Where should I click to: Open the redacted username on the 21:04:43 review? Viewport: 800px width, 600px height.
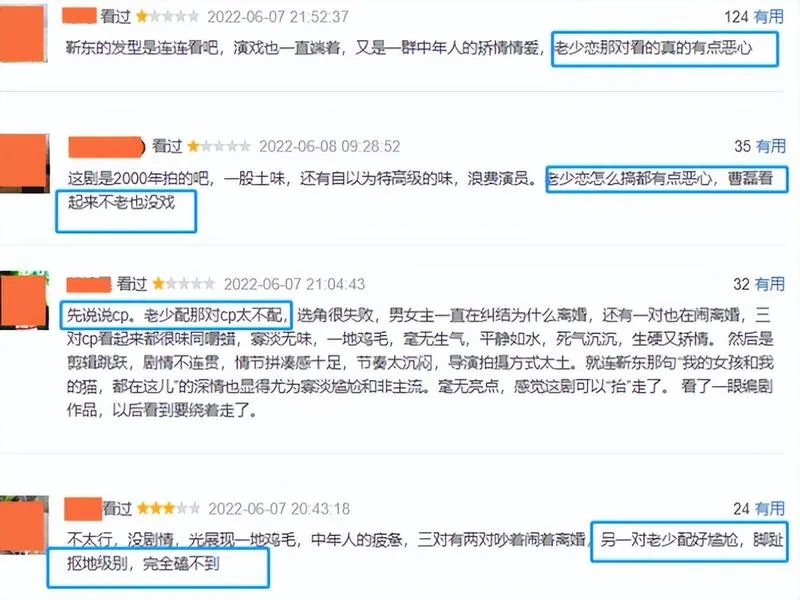89,284
